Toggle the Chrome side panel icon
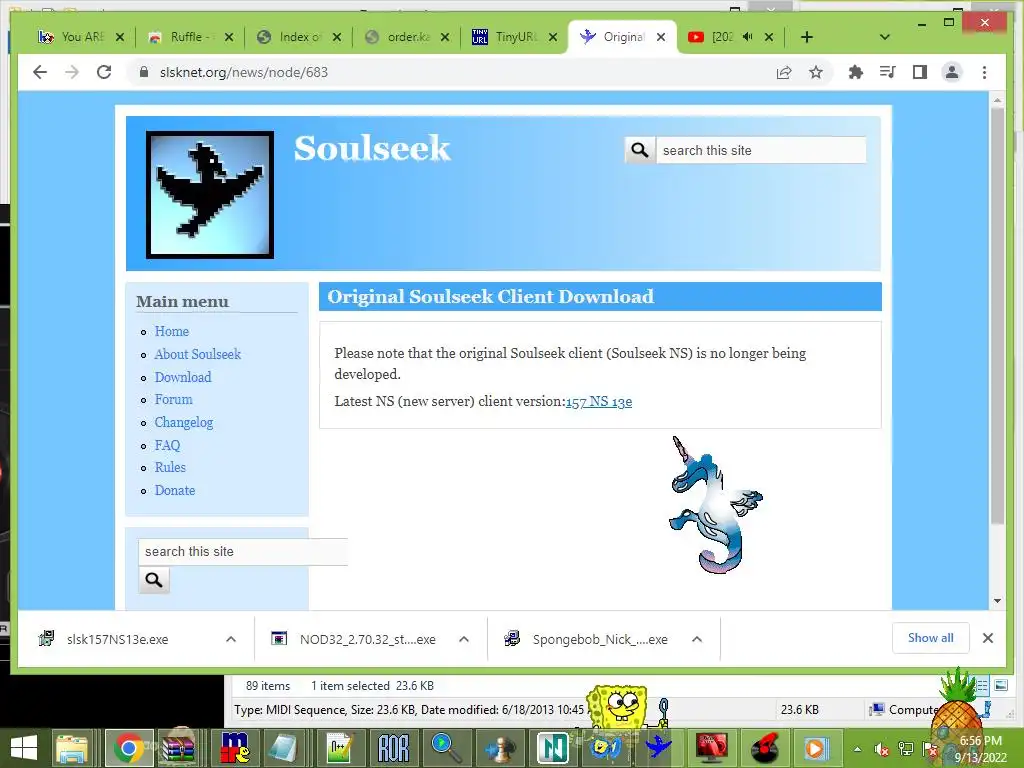1024x768 pixels. (x=920, y=72)
